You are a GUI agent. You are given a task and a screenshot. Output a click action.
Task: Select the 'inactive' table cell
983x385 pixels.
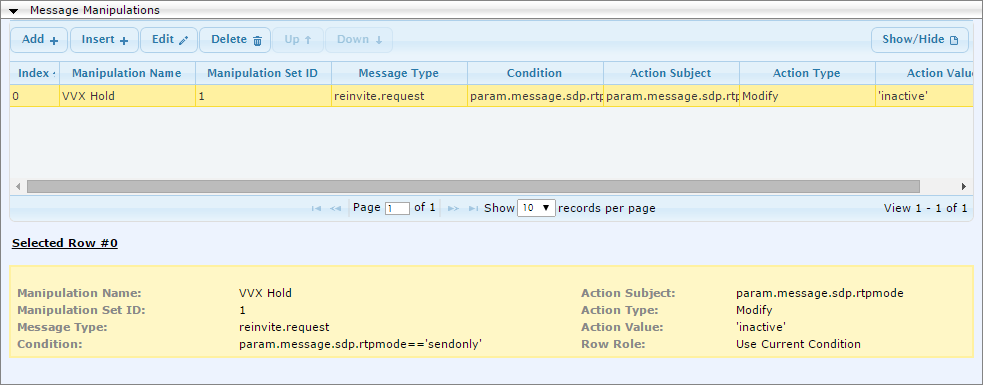click(924, 97)
